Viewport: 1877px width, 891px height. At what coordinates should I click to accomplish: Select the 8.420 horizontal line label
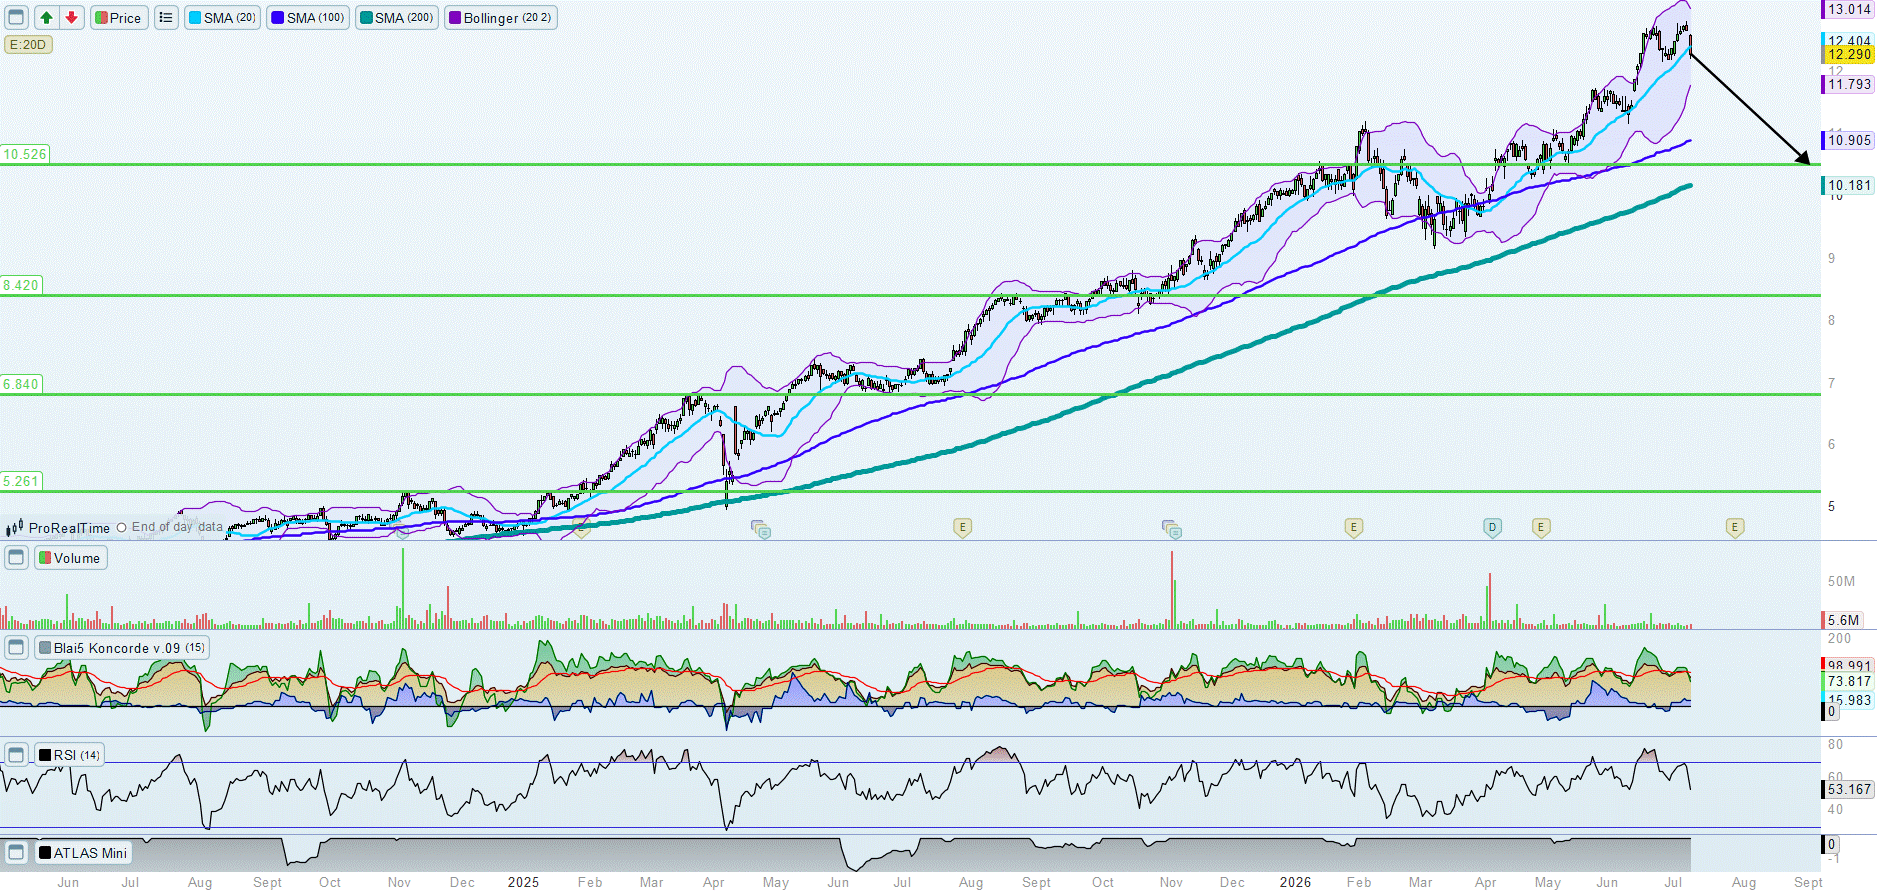pyautogui.click(x=21, y=285)
